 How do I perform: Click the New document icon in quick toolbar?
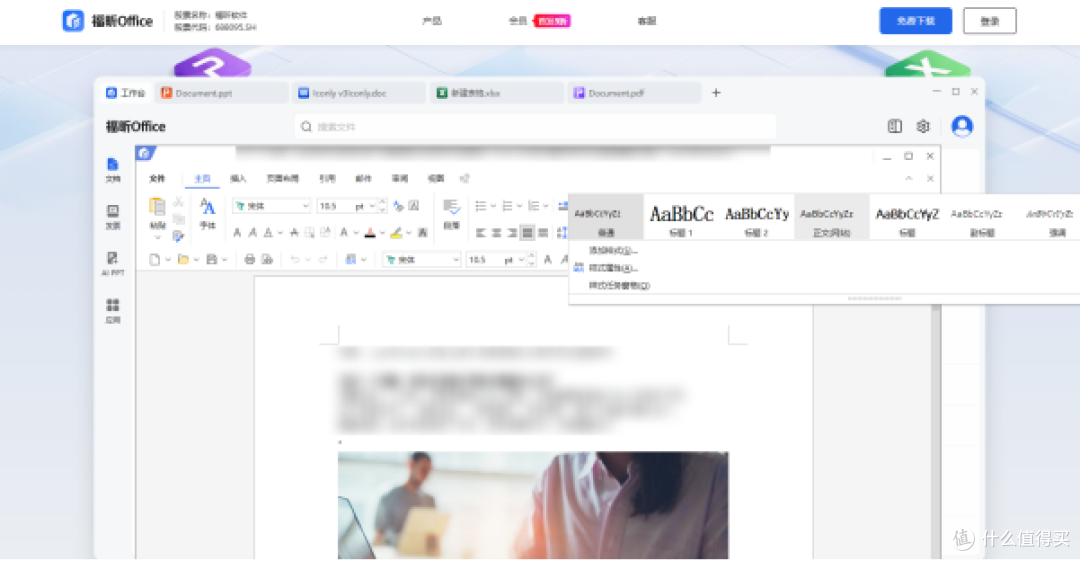(154, 259)
